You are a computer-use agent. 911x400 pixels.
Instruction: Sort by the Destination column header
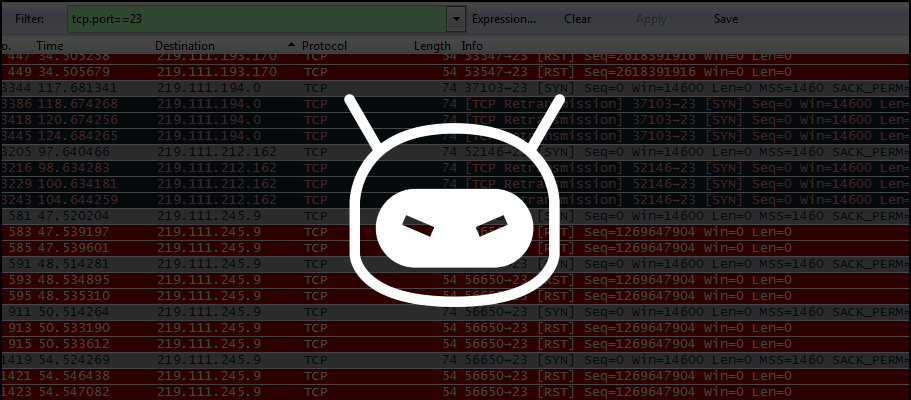coord(185,45)
